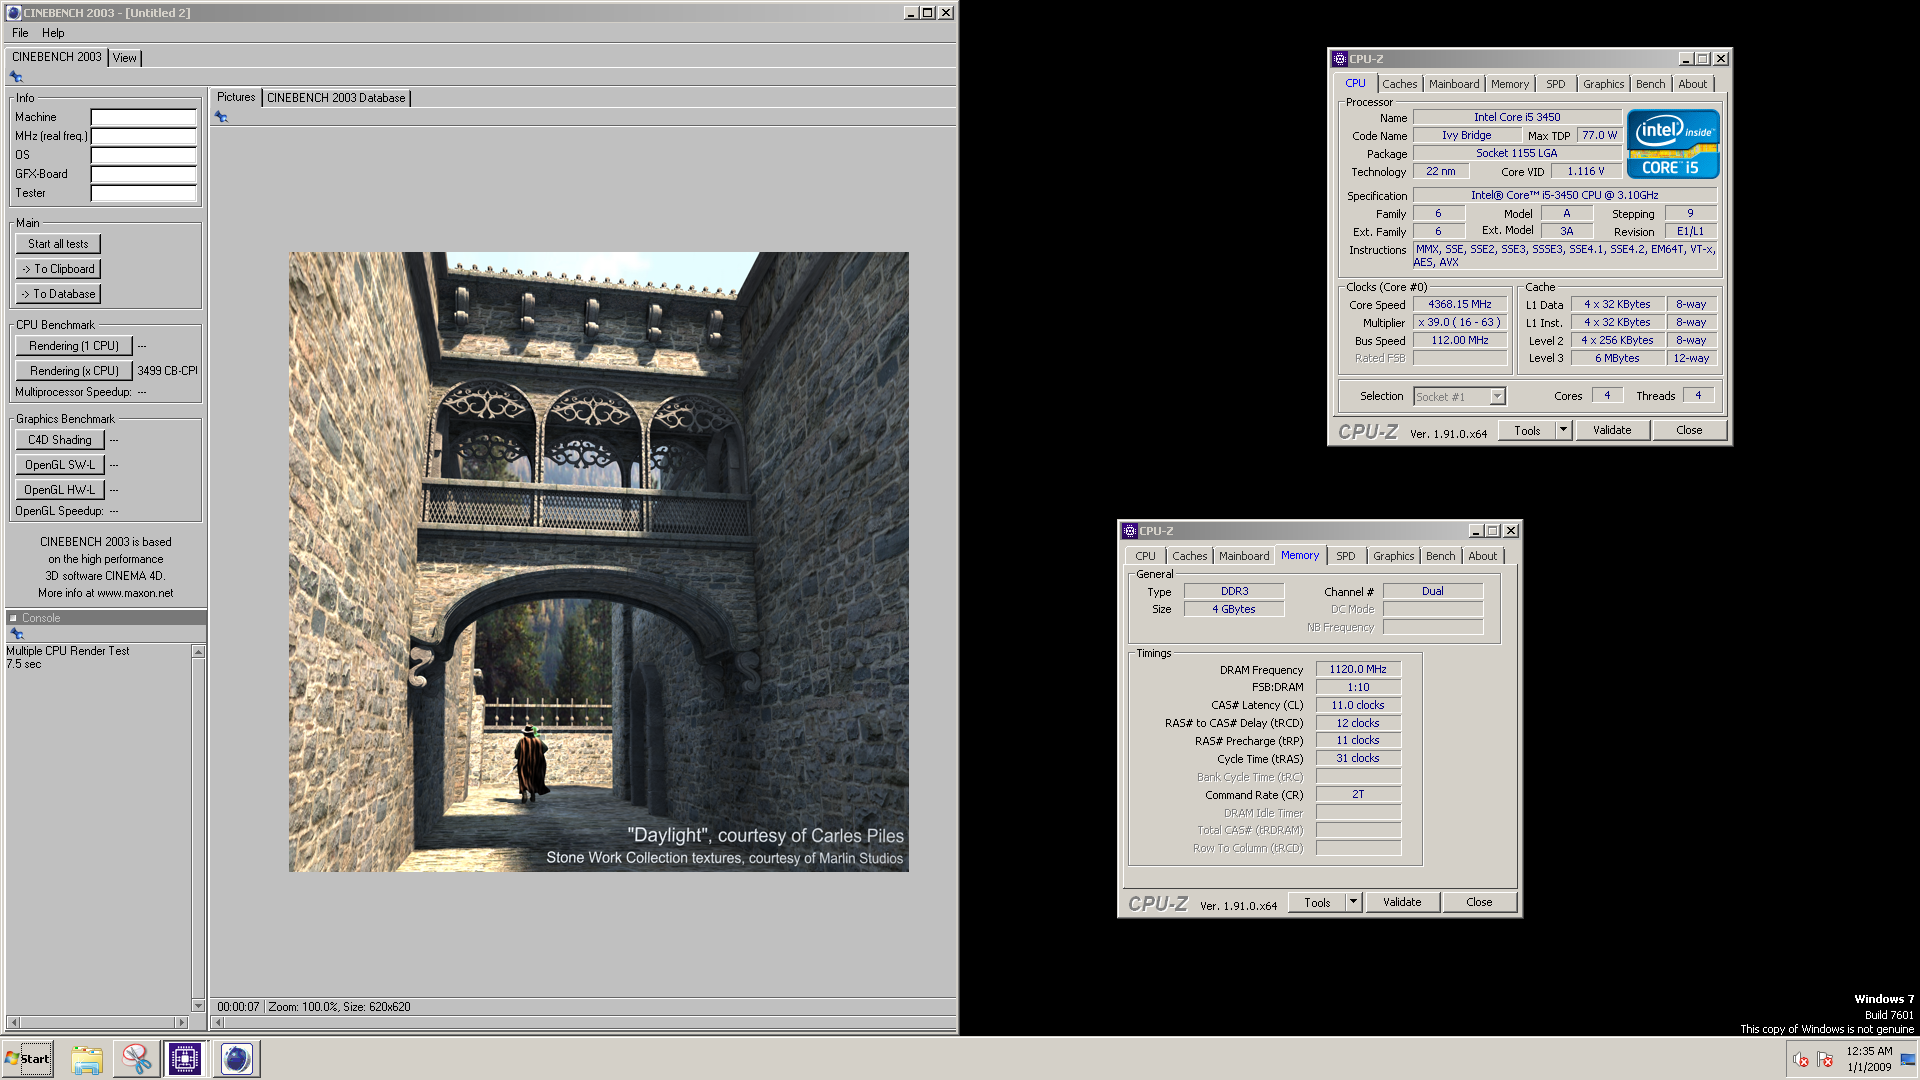Click the 3499 CB-CPU result value
The height and width of the screenshot is (1080, 1920).
click(x=167, y=371)
